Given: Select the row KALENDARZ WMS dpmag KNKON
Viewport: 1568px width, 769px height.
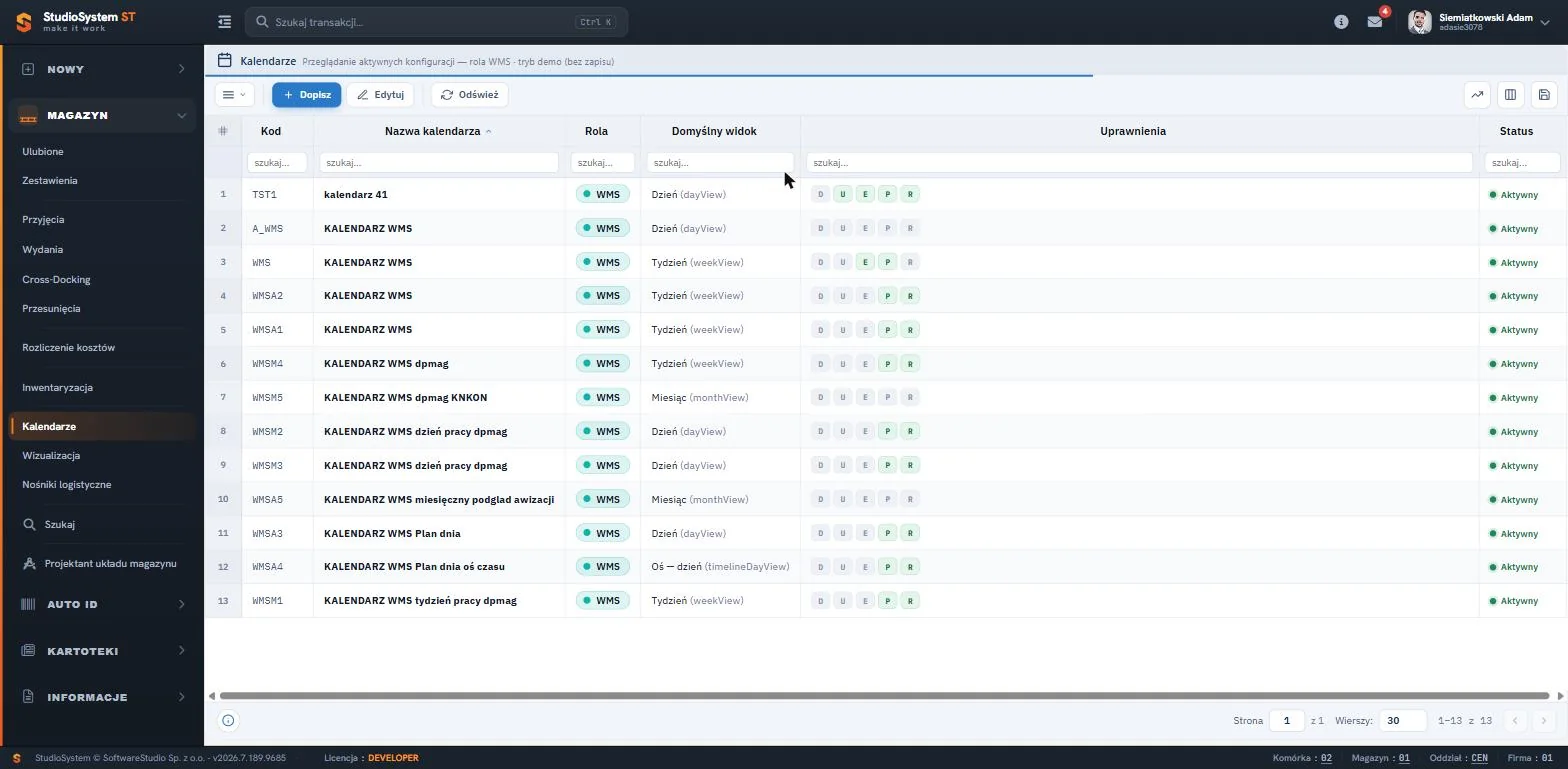Looking at the screenshot, I should tap(886, 398).
